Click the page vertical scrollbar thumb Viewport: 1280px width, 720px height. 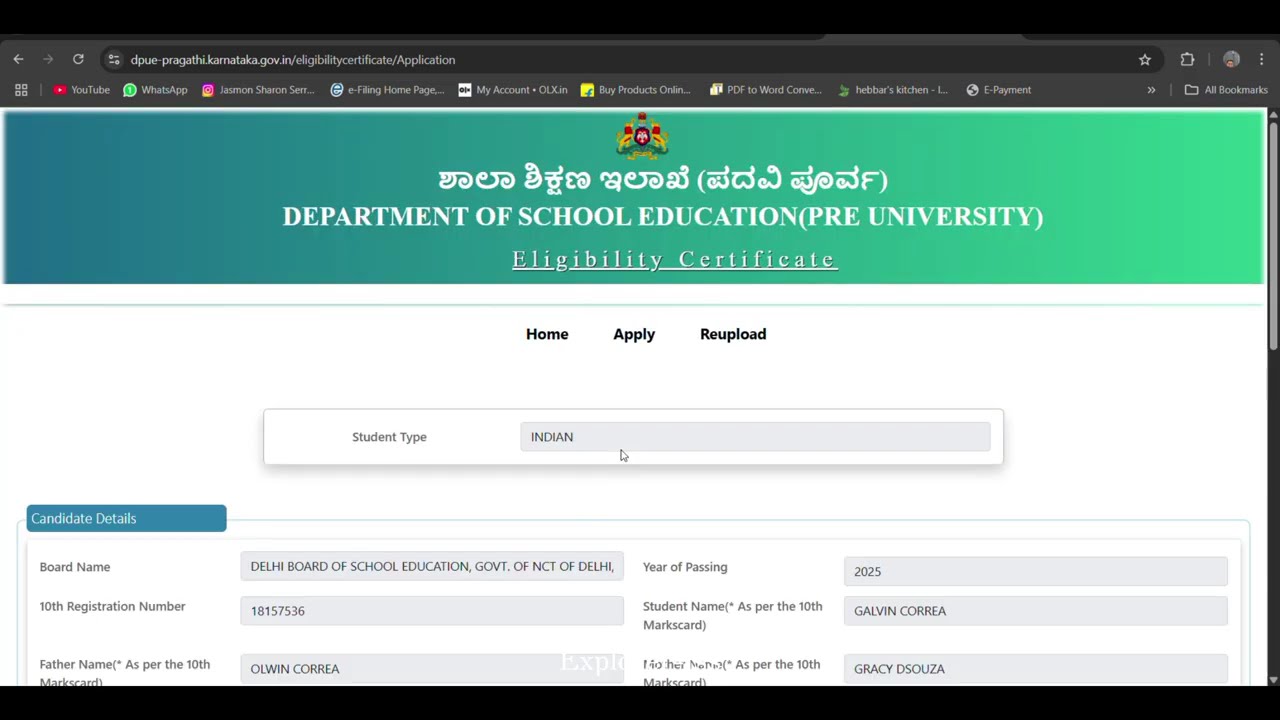[1273, 235]
